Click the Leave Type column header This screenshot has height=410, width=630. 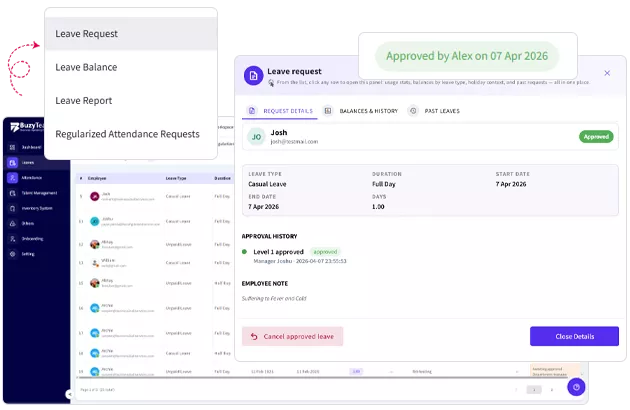[176, 178]
